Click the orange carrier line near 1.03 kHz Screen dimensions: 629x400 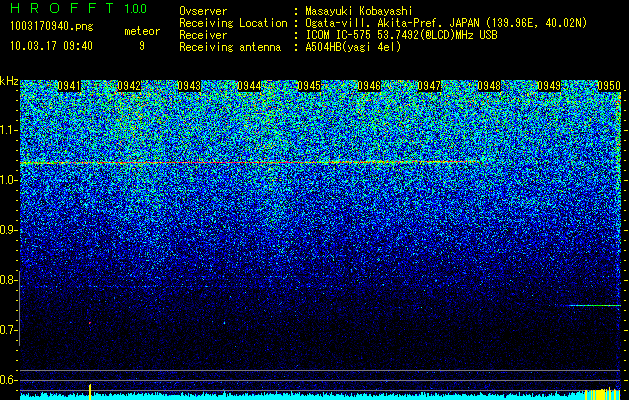[249, 162]
